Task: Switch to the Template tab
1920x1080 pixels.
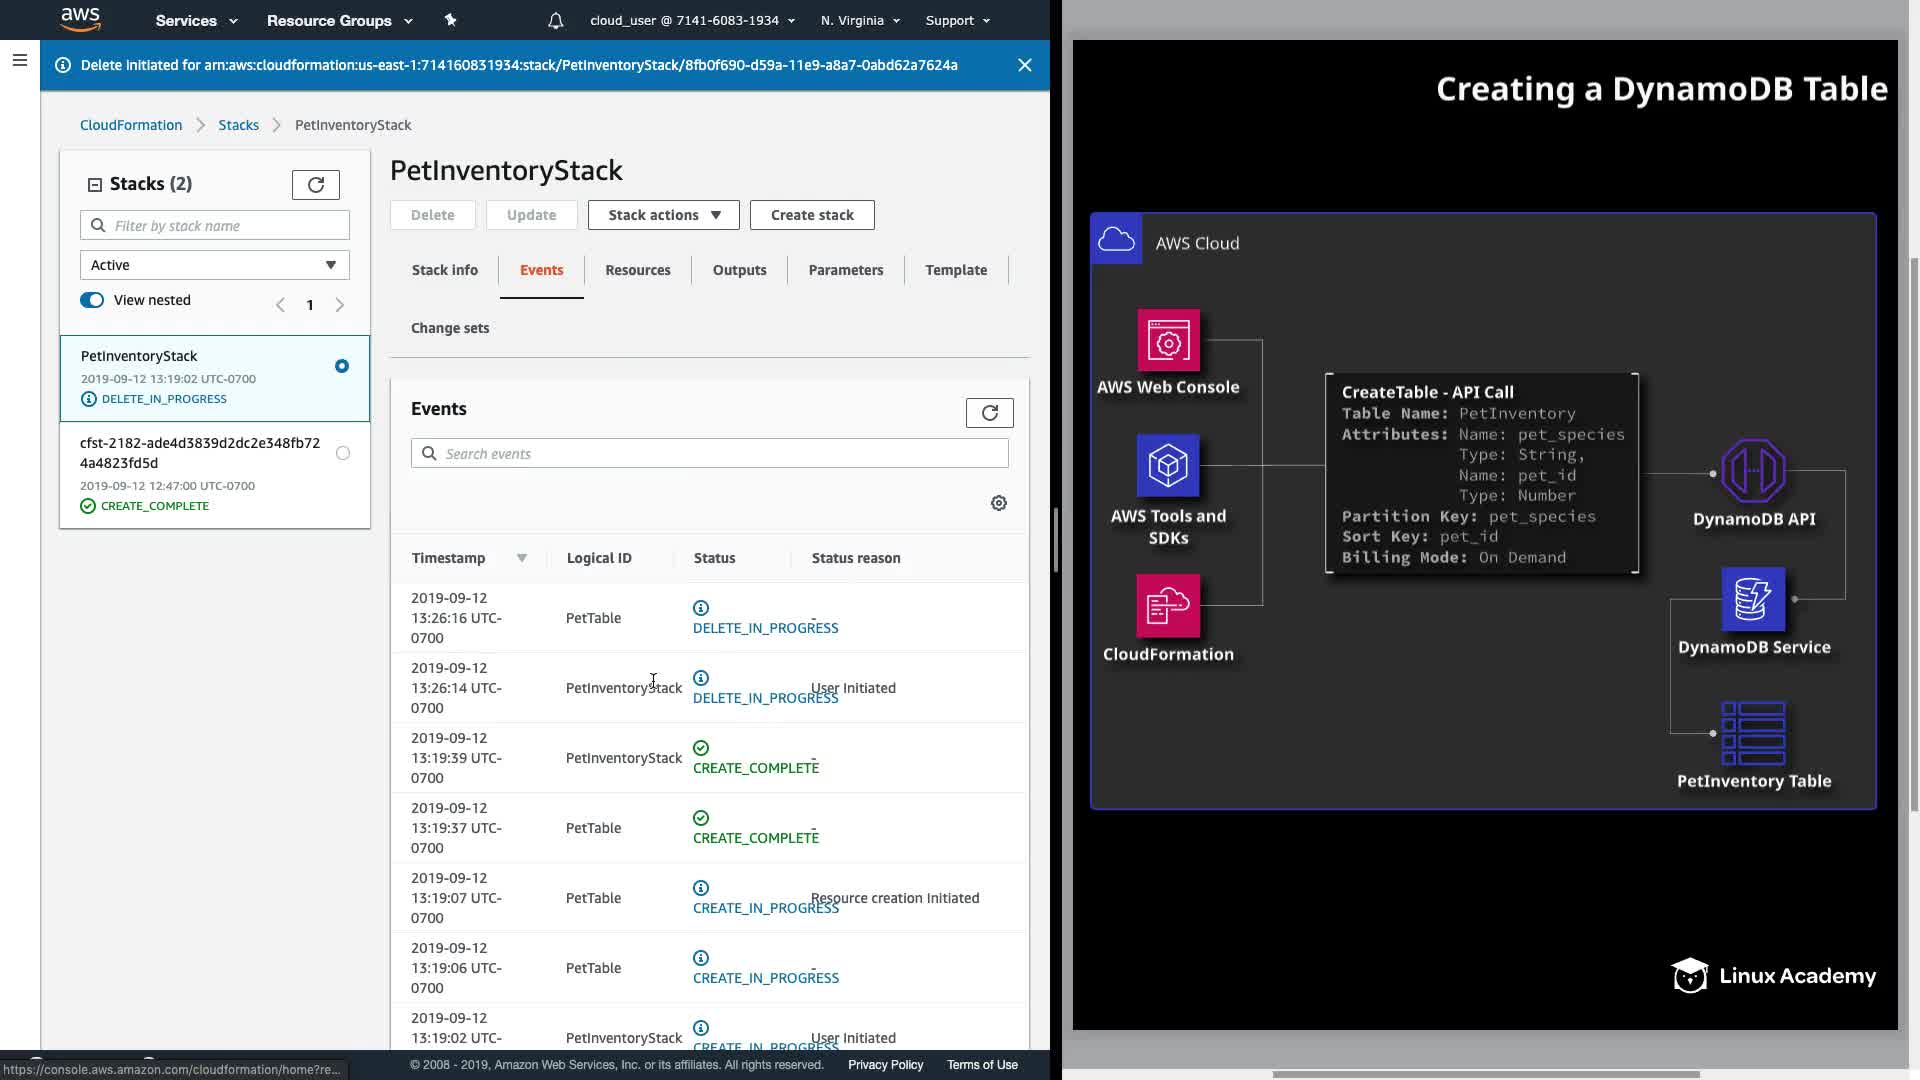Action: 955,270
